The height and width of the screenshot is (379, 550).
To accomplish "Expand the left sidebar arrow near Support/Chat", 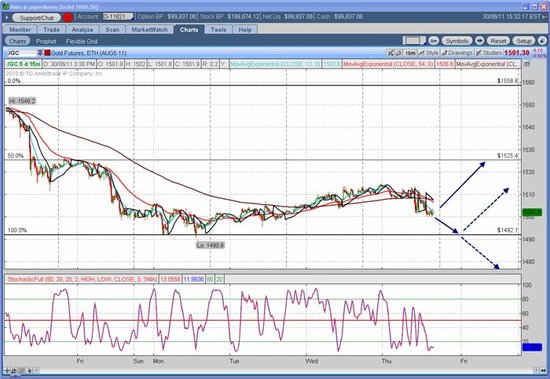I will pos(6,17).
